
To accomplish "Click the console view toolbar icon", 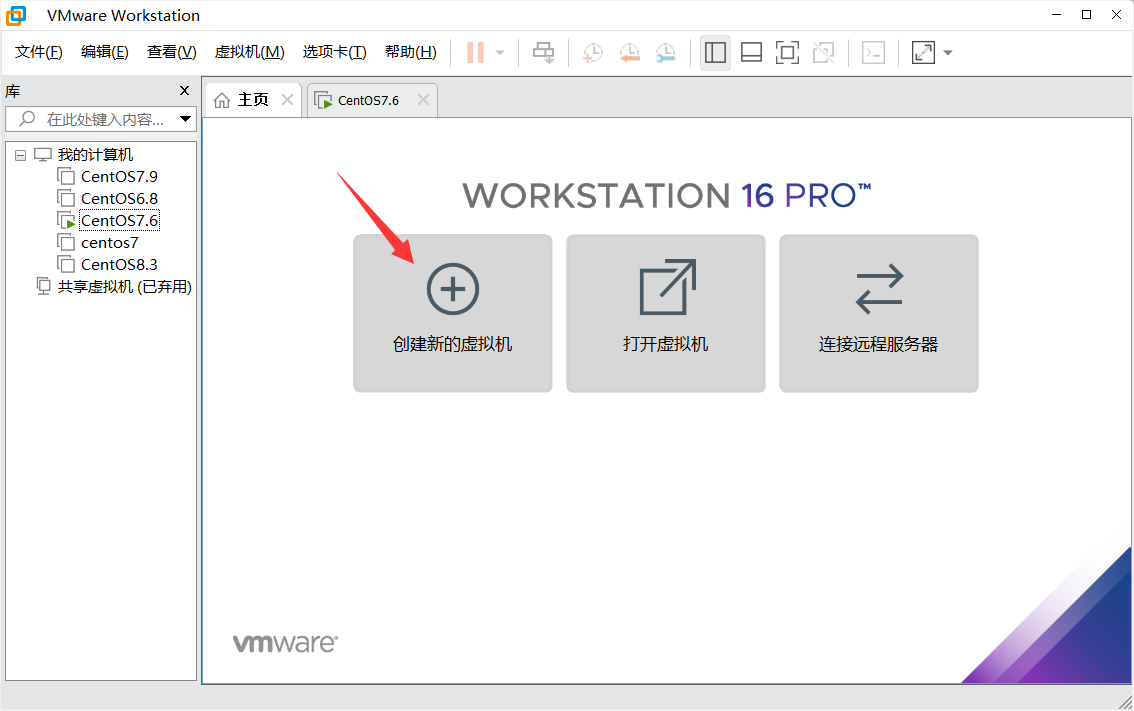I will point(874,52).
